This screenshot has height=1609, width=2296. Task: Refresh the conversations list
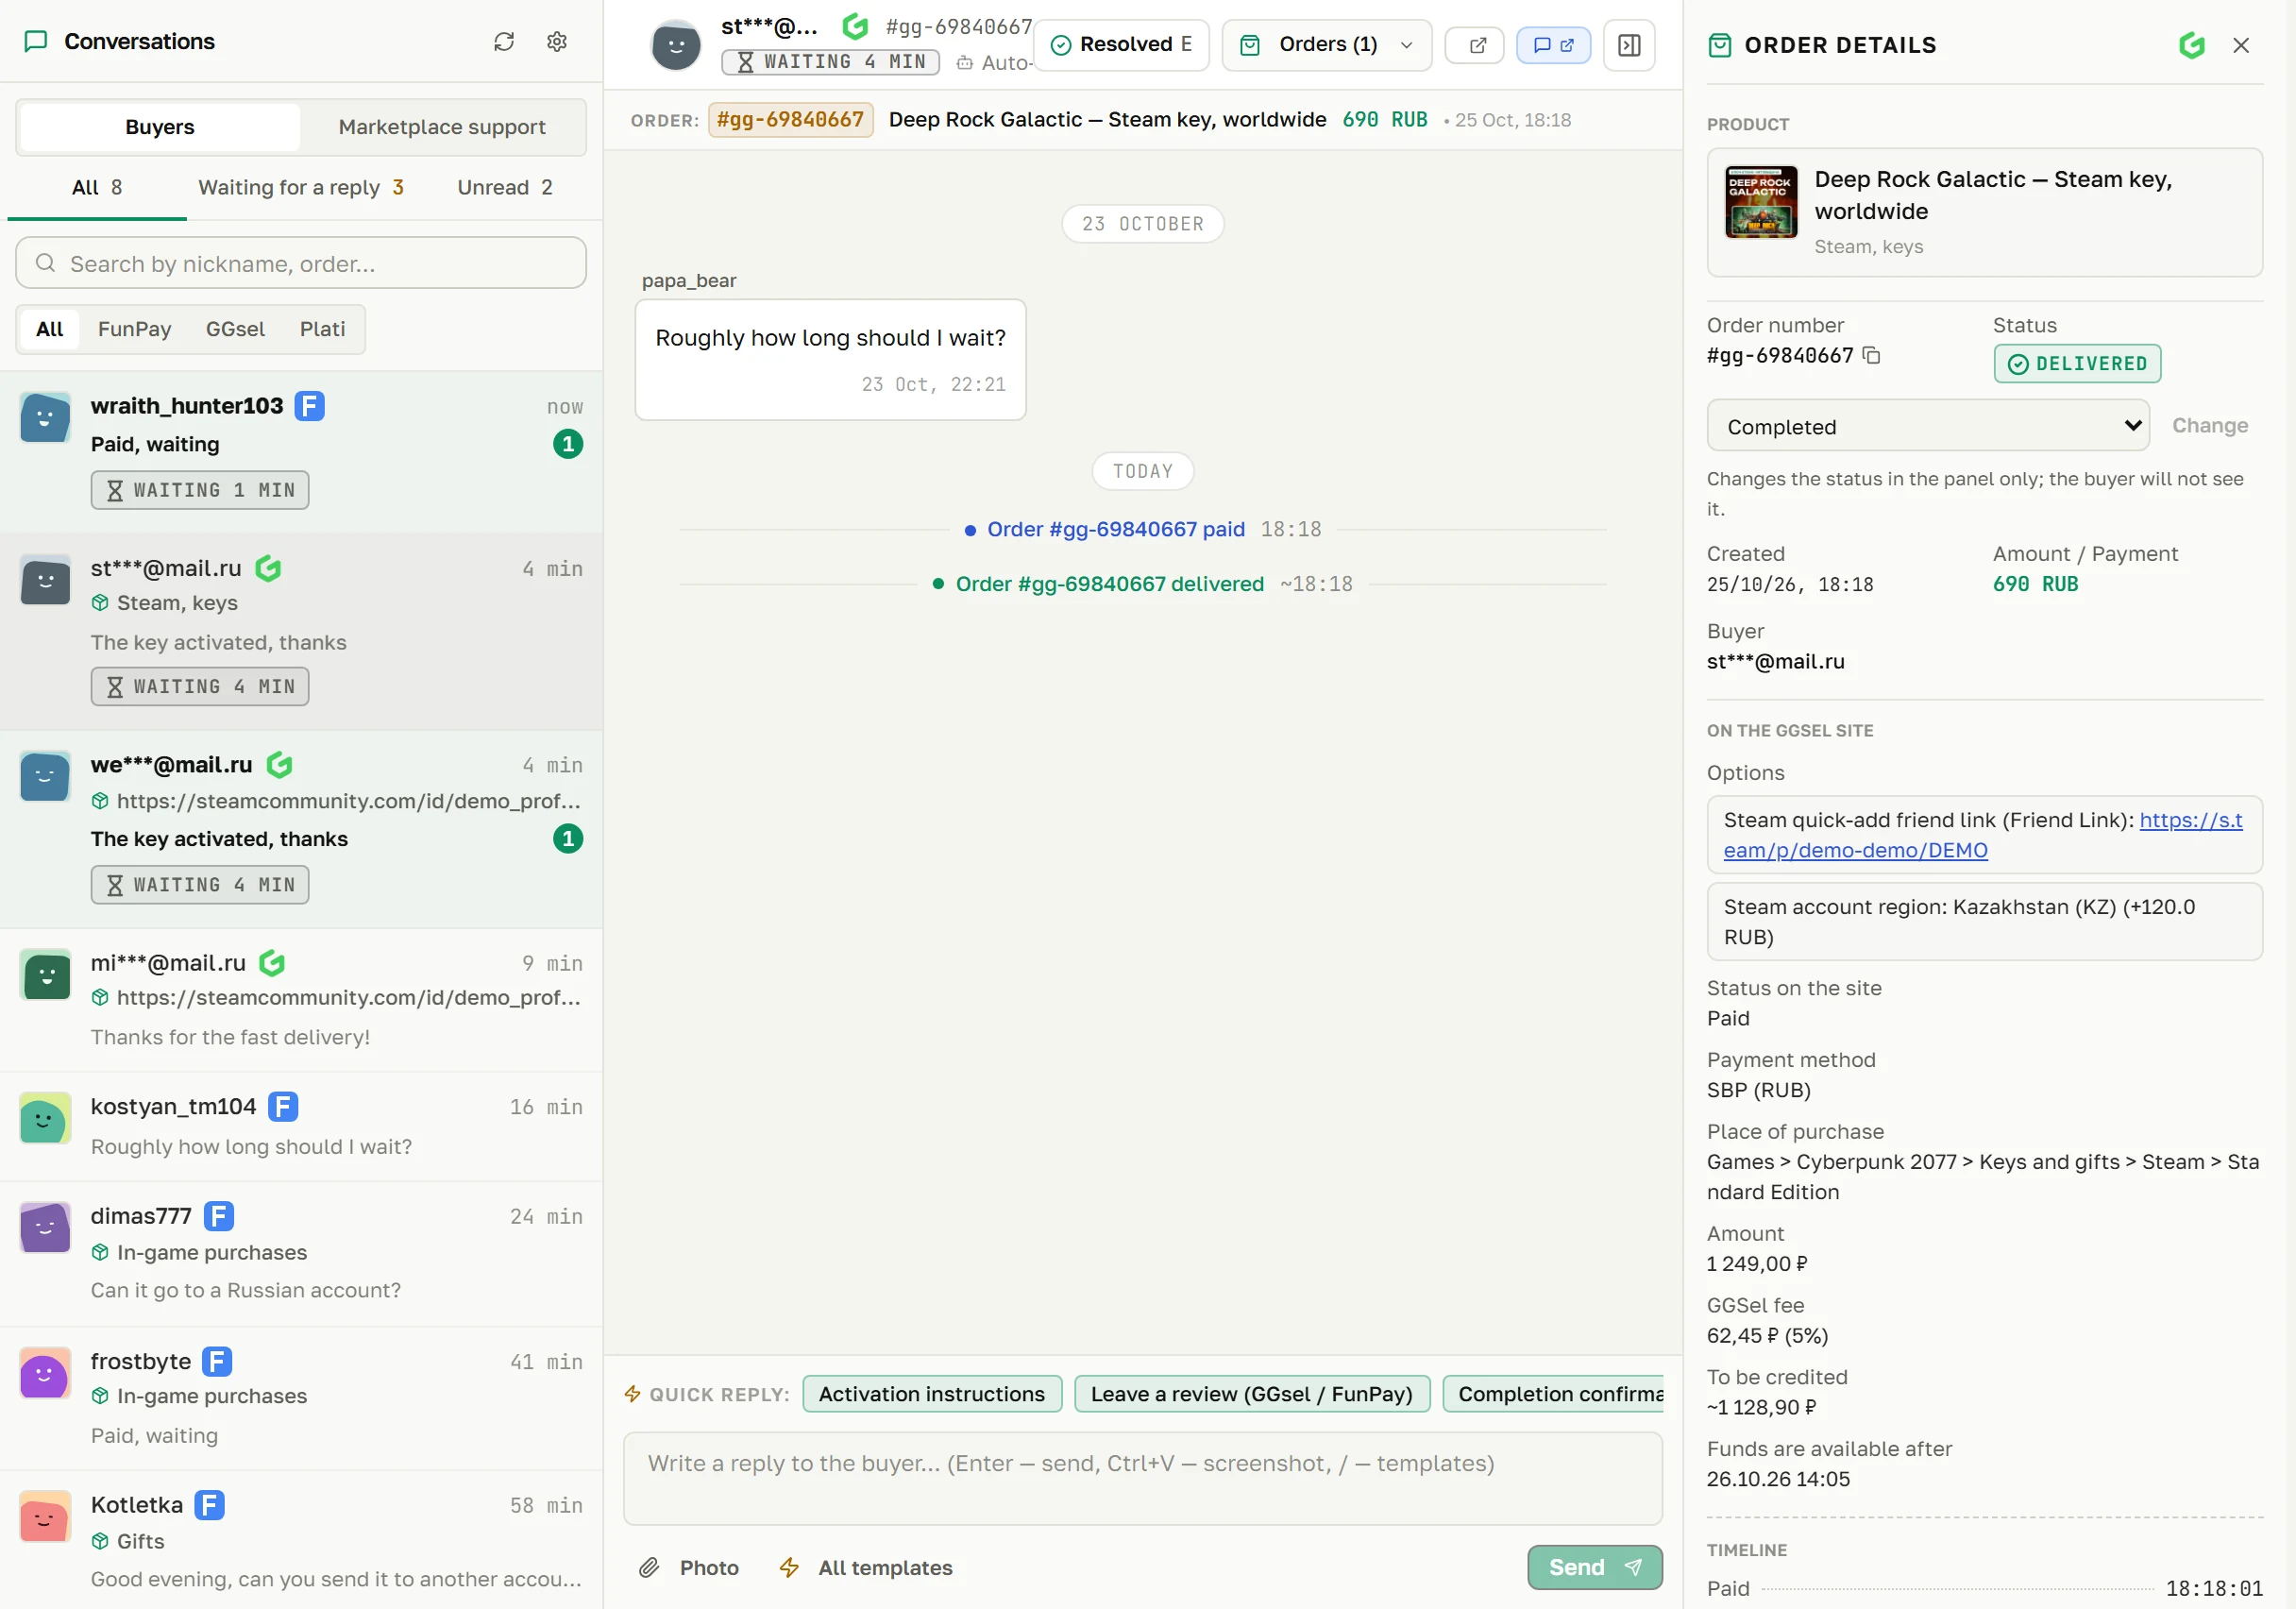(504, 41)
